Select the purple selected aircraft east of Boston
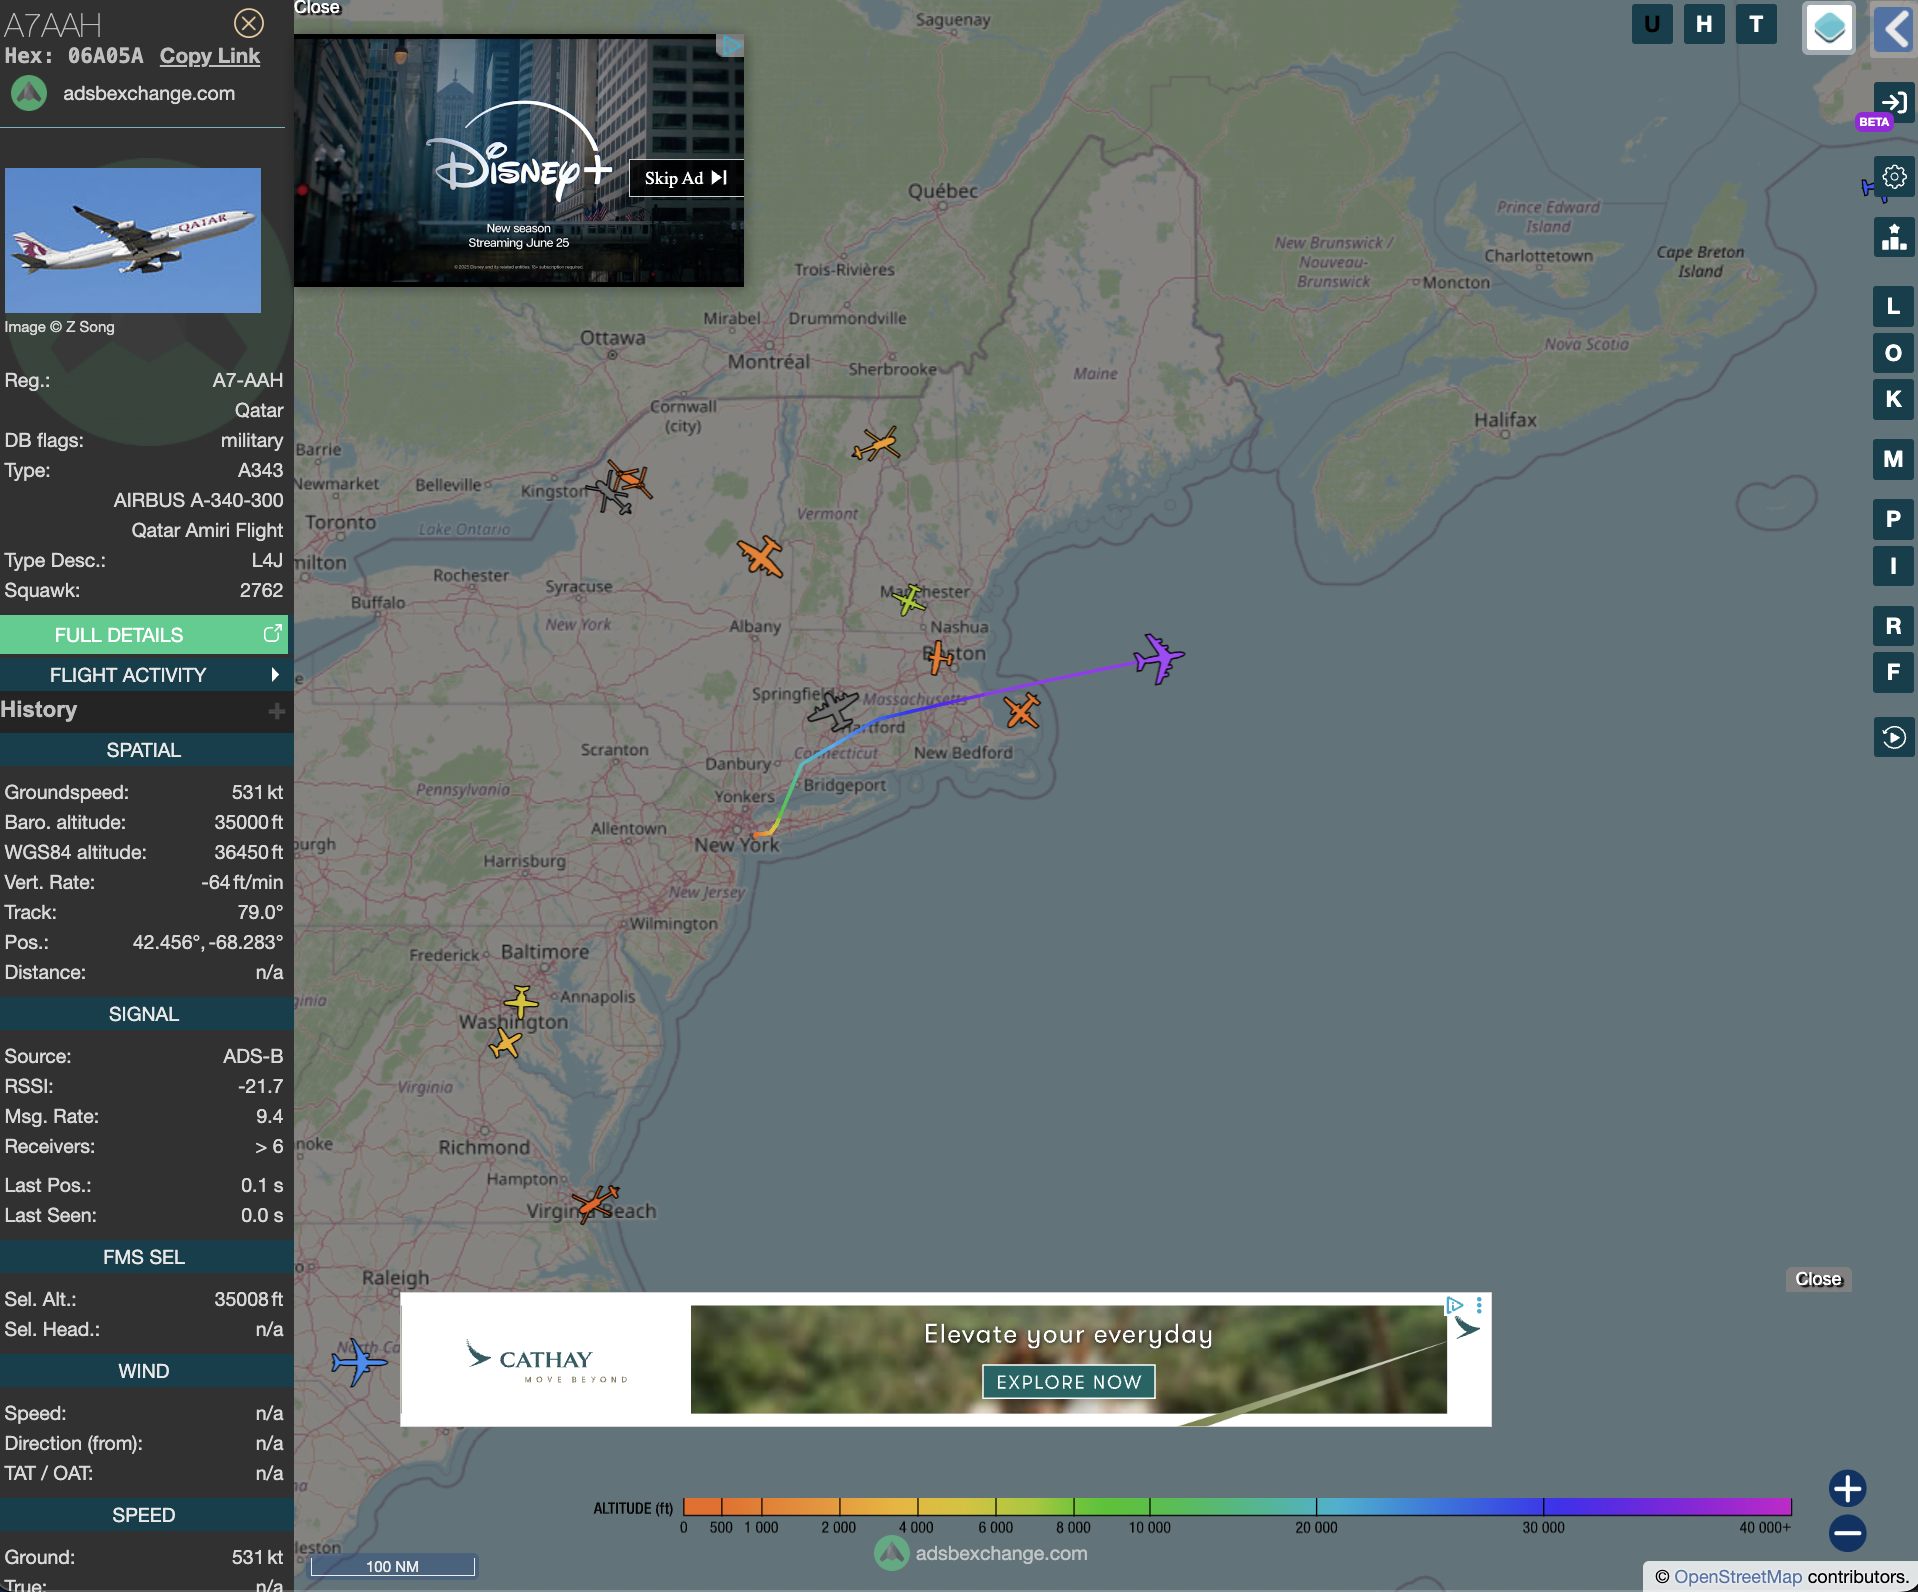The height and width of the screenshot is (1592, 1918). point(1159,658)
